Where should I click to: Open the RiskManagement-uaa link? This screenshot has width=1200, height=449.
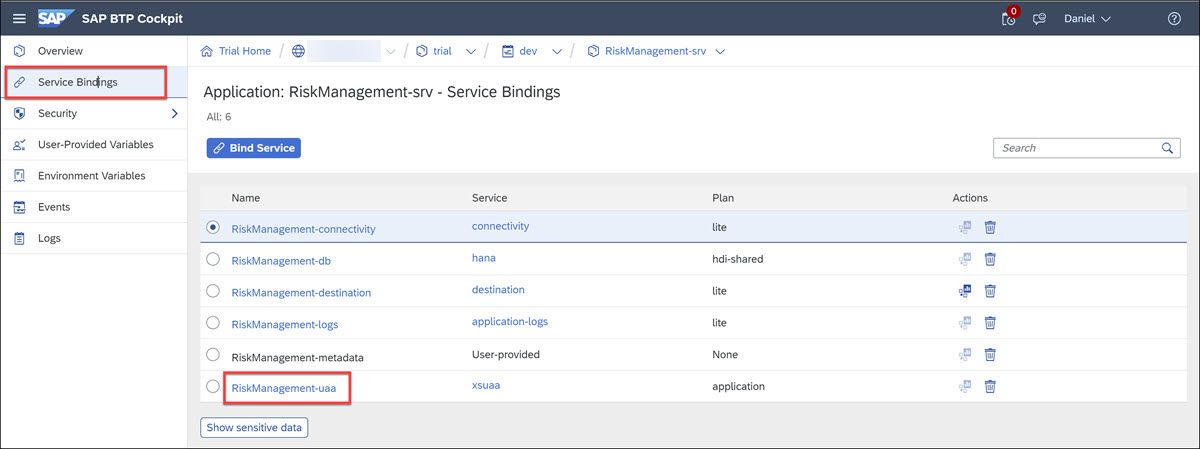point(283,388)
